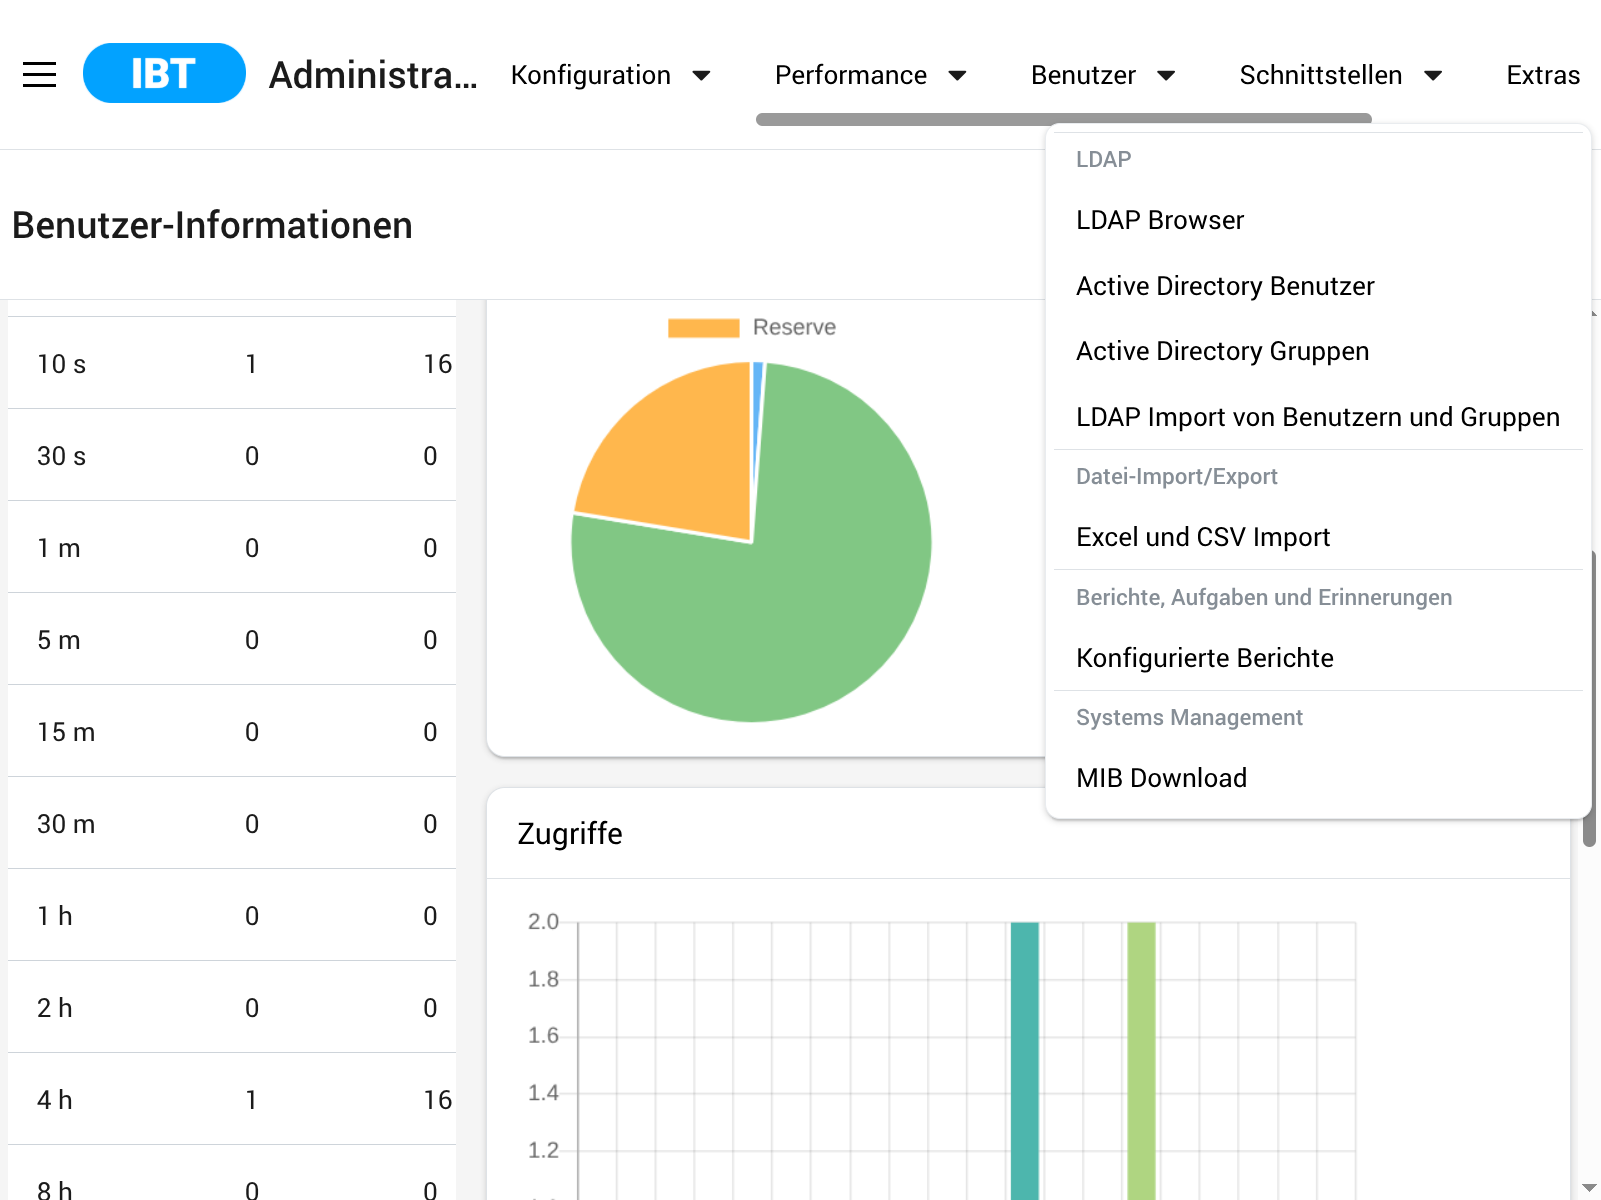Click the scroll down arrow at page bottom
This screenshot has height=1200, width=1601.
(x=1590, y=1188)
